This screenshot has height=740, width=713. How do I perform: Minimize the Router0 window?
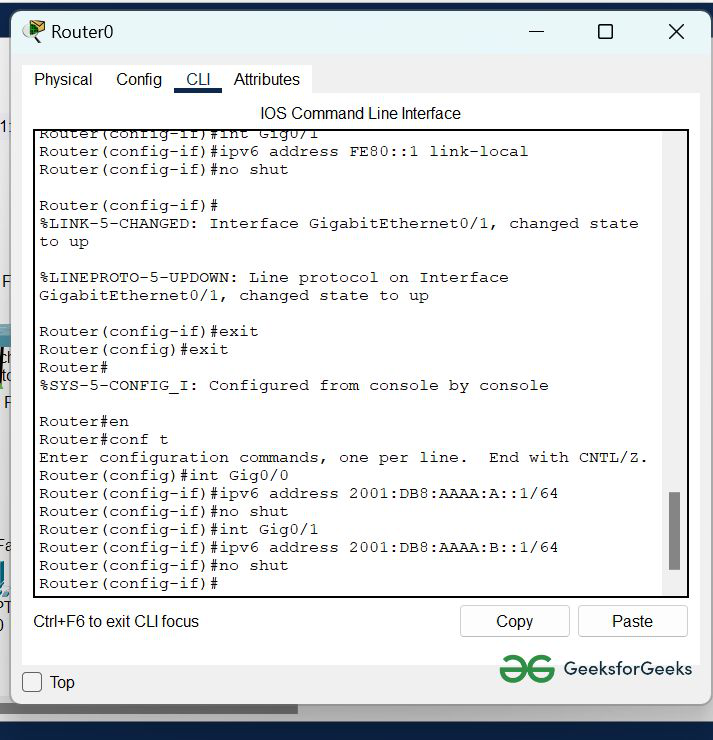[x=534, y=32]
